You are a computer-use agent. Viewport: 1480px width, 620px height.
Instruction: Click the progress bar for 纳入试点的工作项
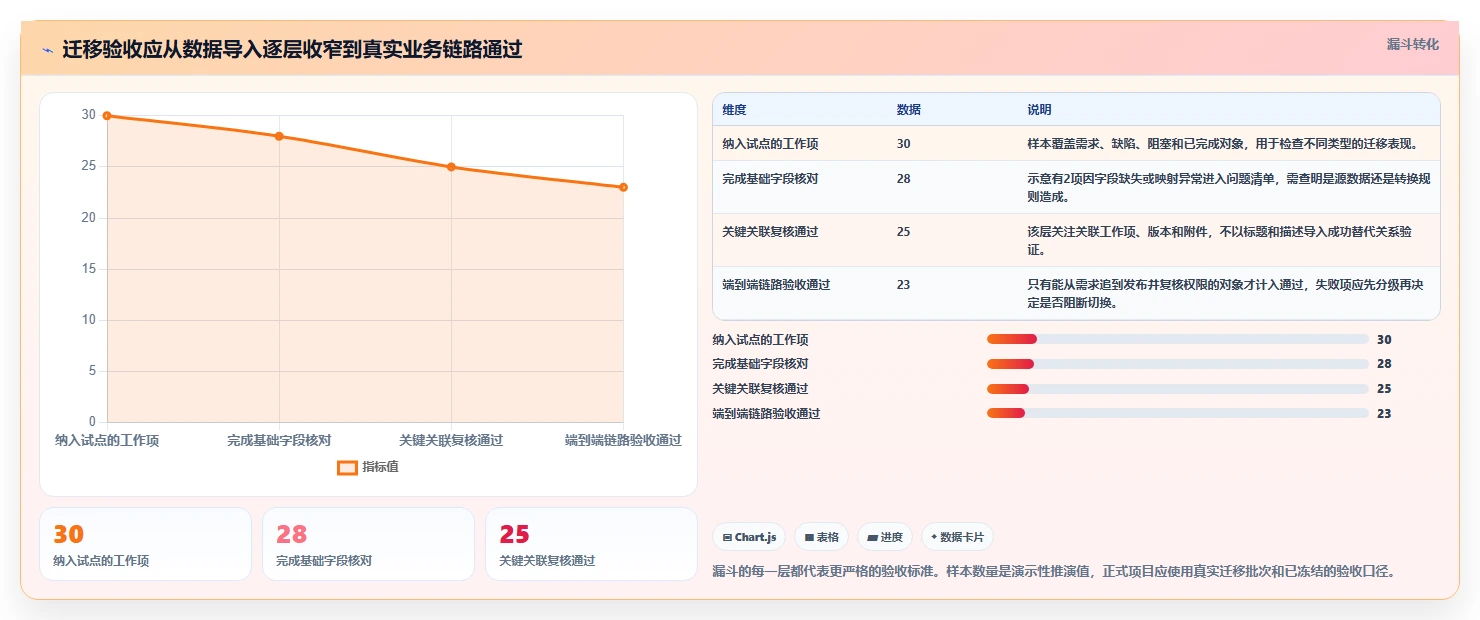[1177, 340]
